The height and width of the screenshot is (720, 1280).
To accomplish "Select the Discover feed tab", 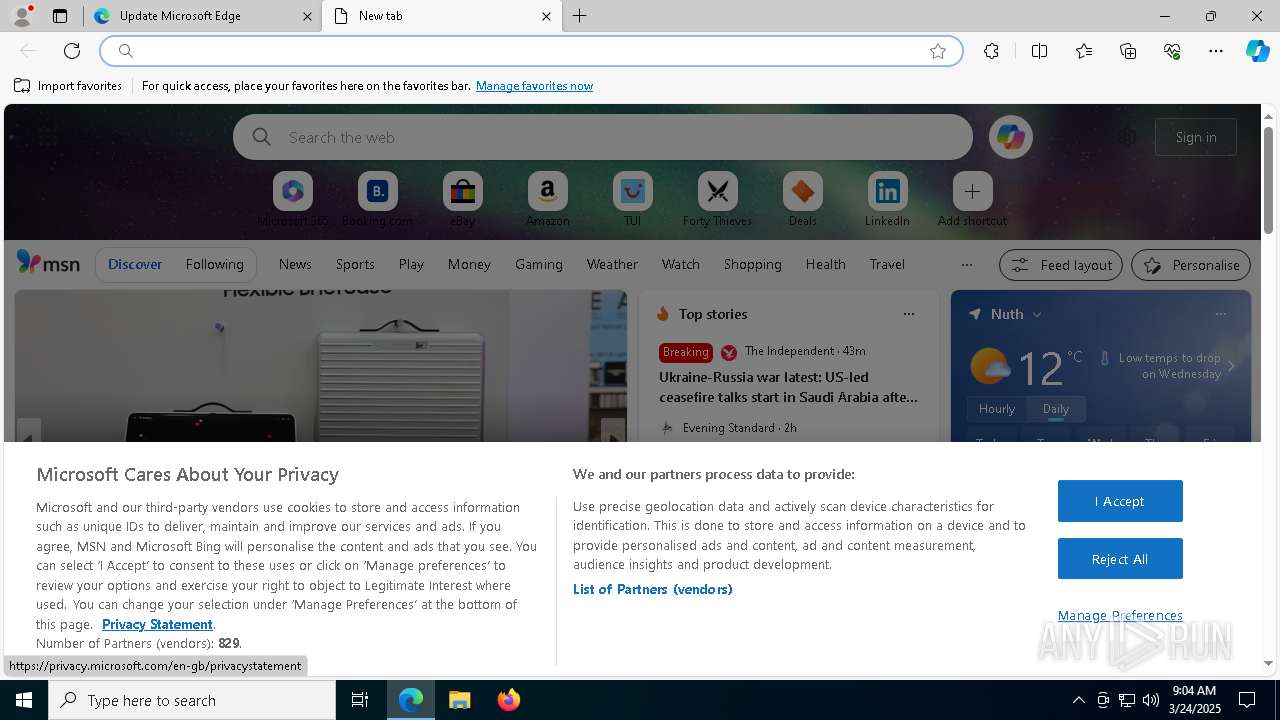I will 135,264.
